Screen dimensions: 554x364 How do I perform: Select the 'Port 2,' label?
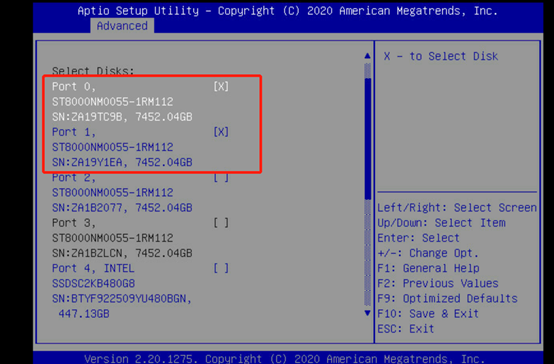point(73,177)
